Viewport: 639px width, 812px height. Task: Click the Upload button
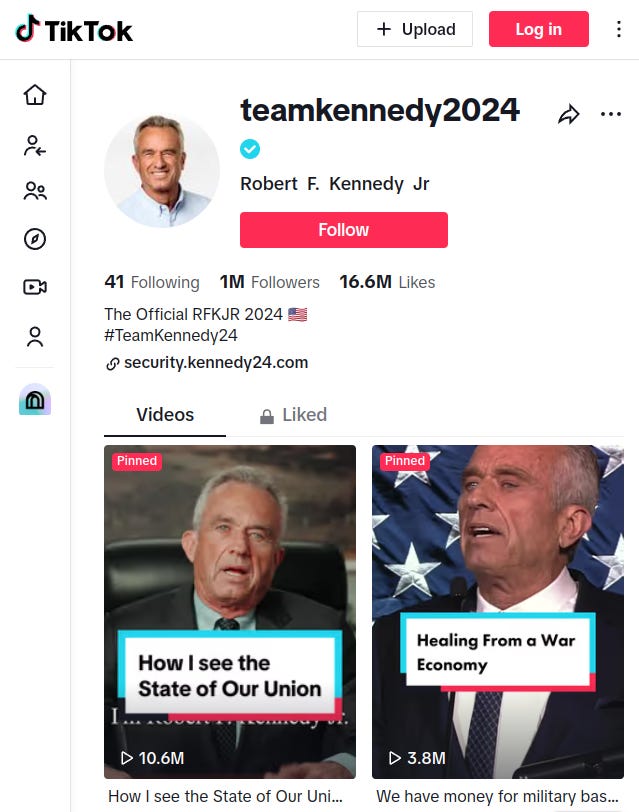click(x=415, y=29)
